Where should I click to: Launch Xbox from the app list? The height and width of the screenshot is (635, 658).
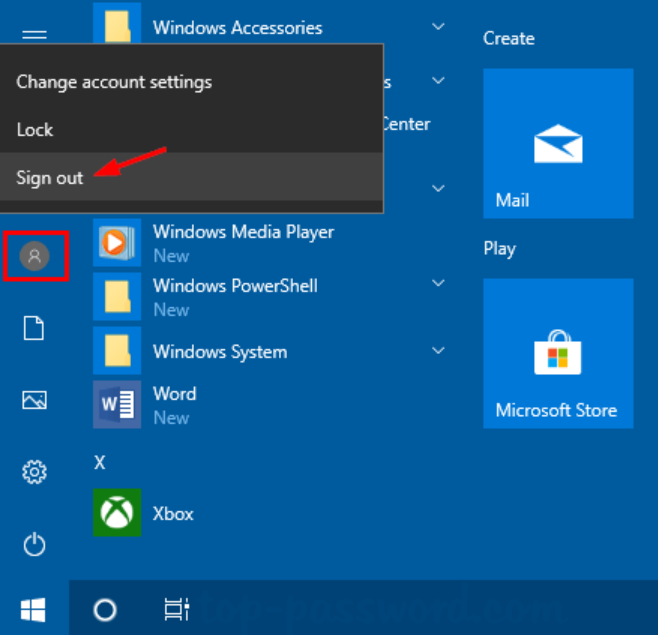click(173, 514)
